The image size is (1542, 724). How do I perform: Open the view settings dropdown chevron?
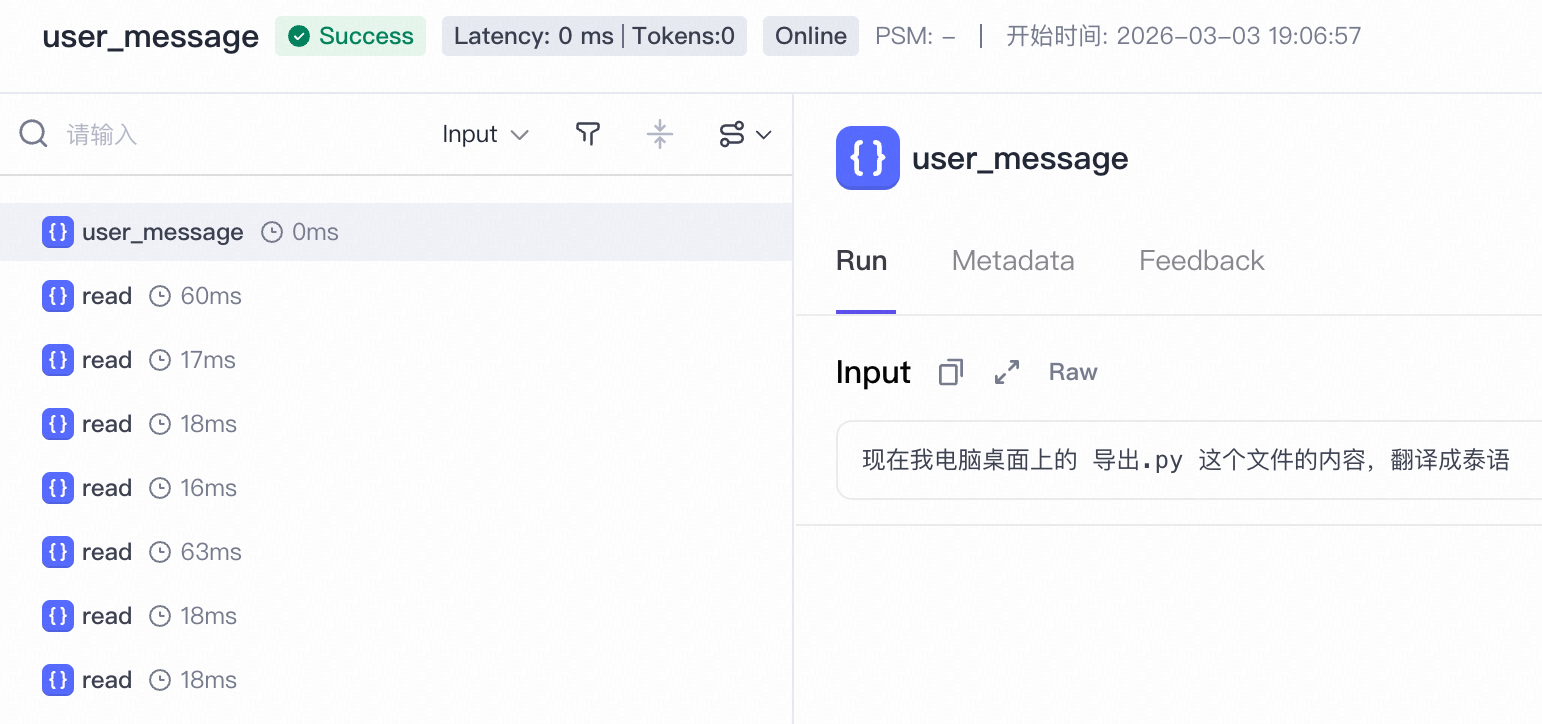pos(764,134)
